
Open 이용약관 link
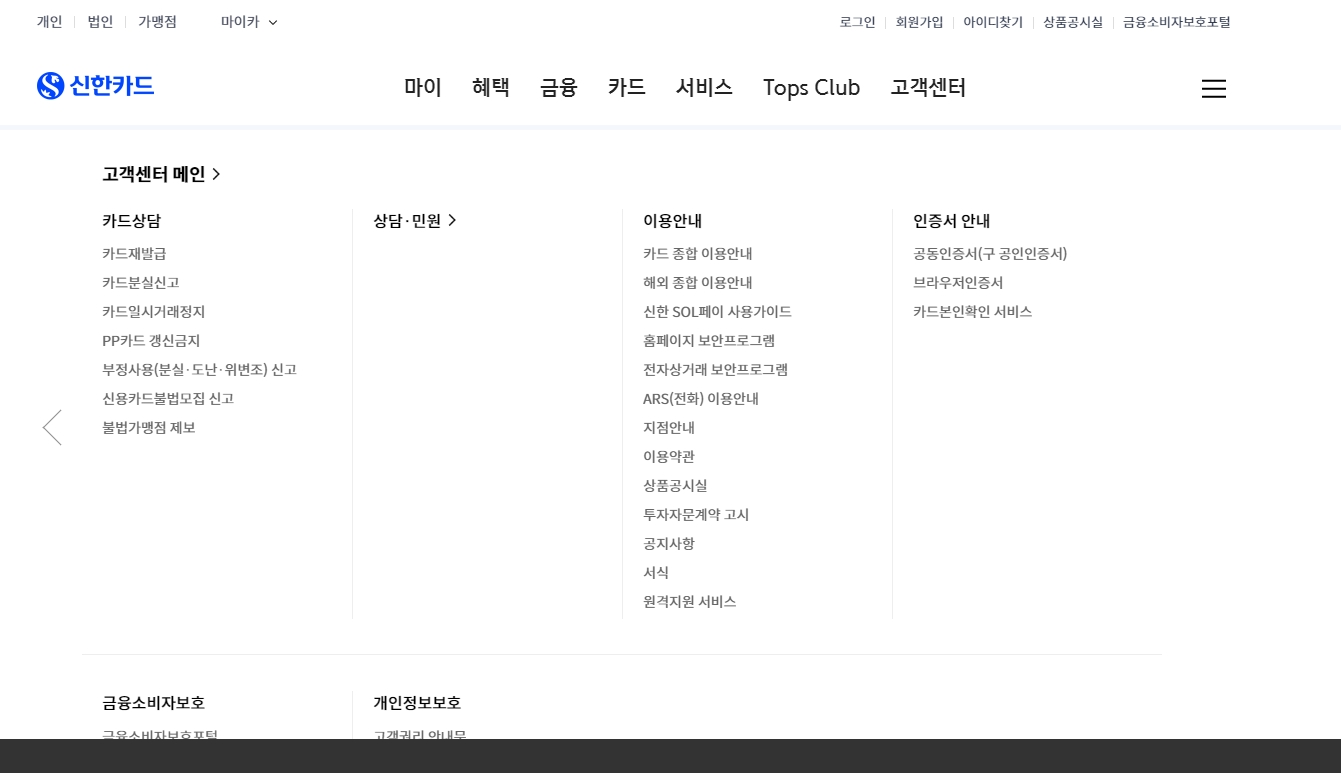669,457
